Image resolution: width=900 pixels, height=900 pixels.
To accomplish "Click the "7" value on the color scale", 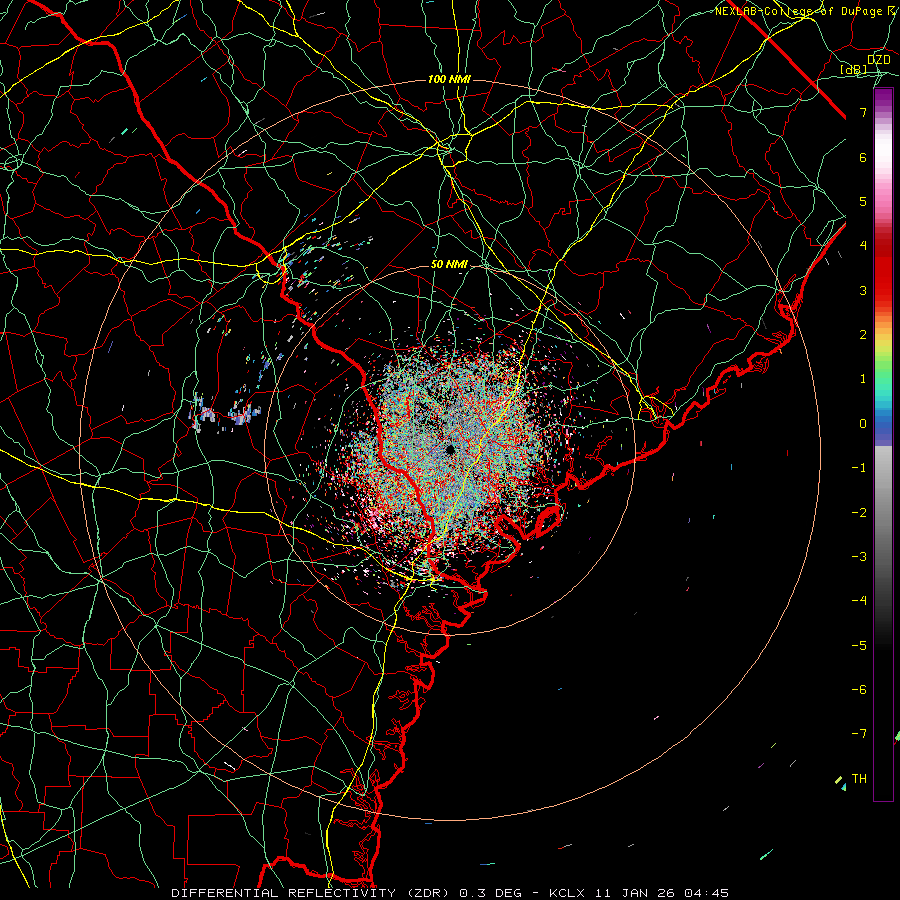I will click(x=863, y=112).
